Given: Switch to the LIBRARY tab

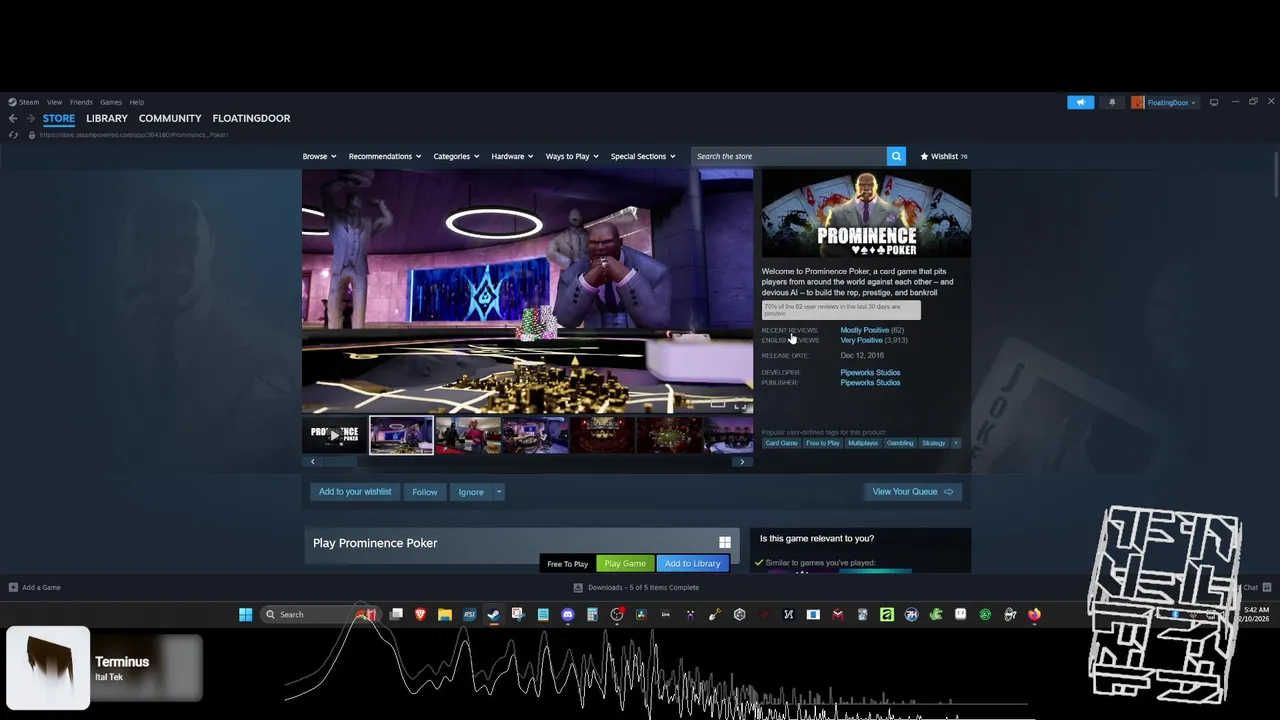Looking at the screenshot, I should tap(107, 118).
